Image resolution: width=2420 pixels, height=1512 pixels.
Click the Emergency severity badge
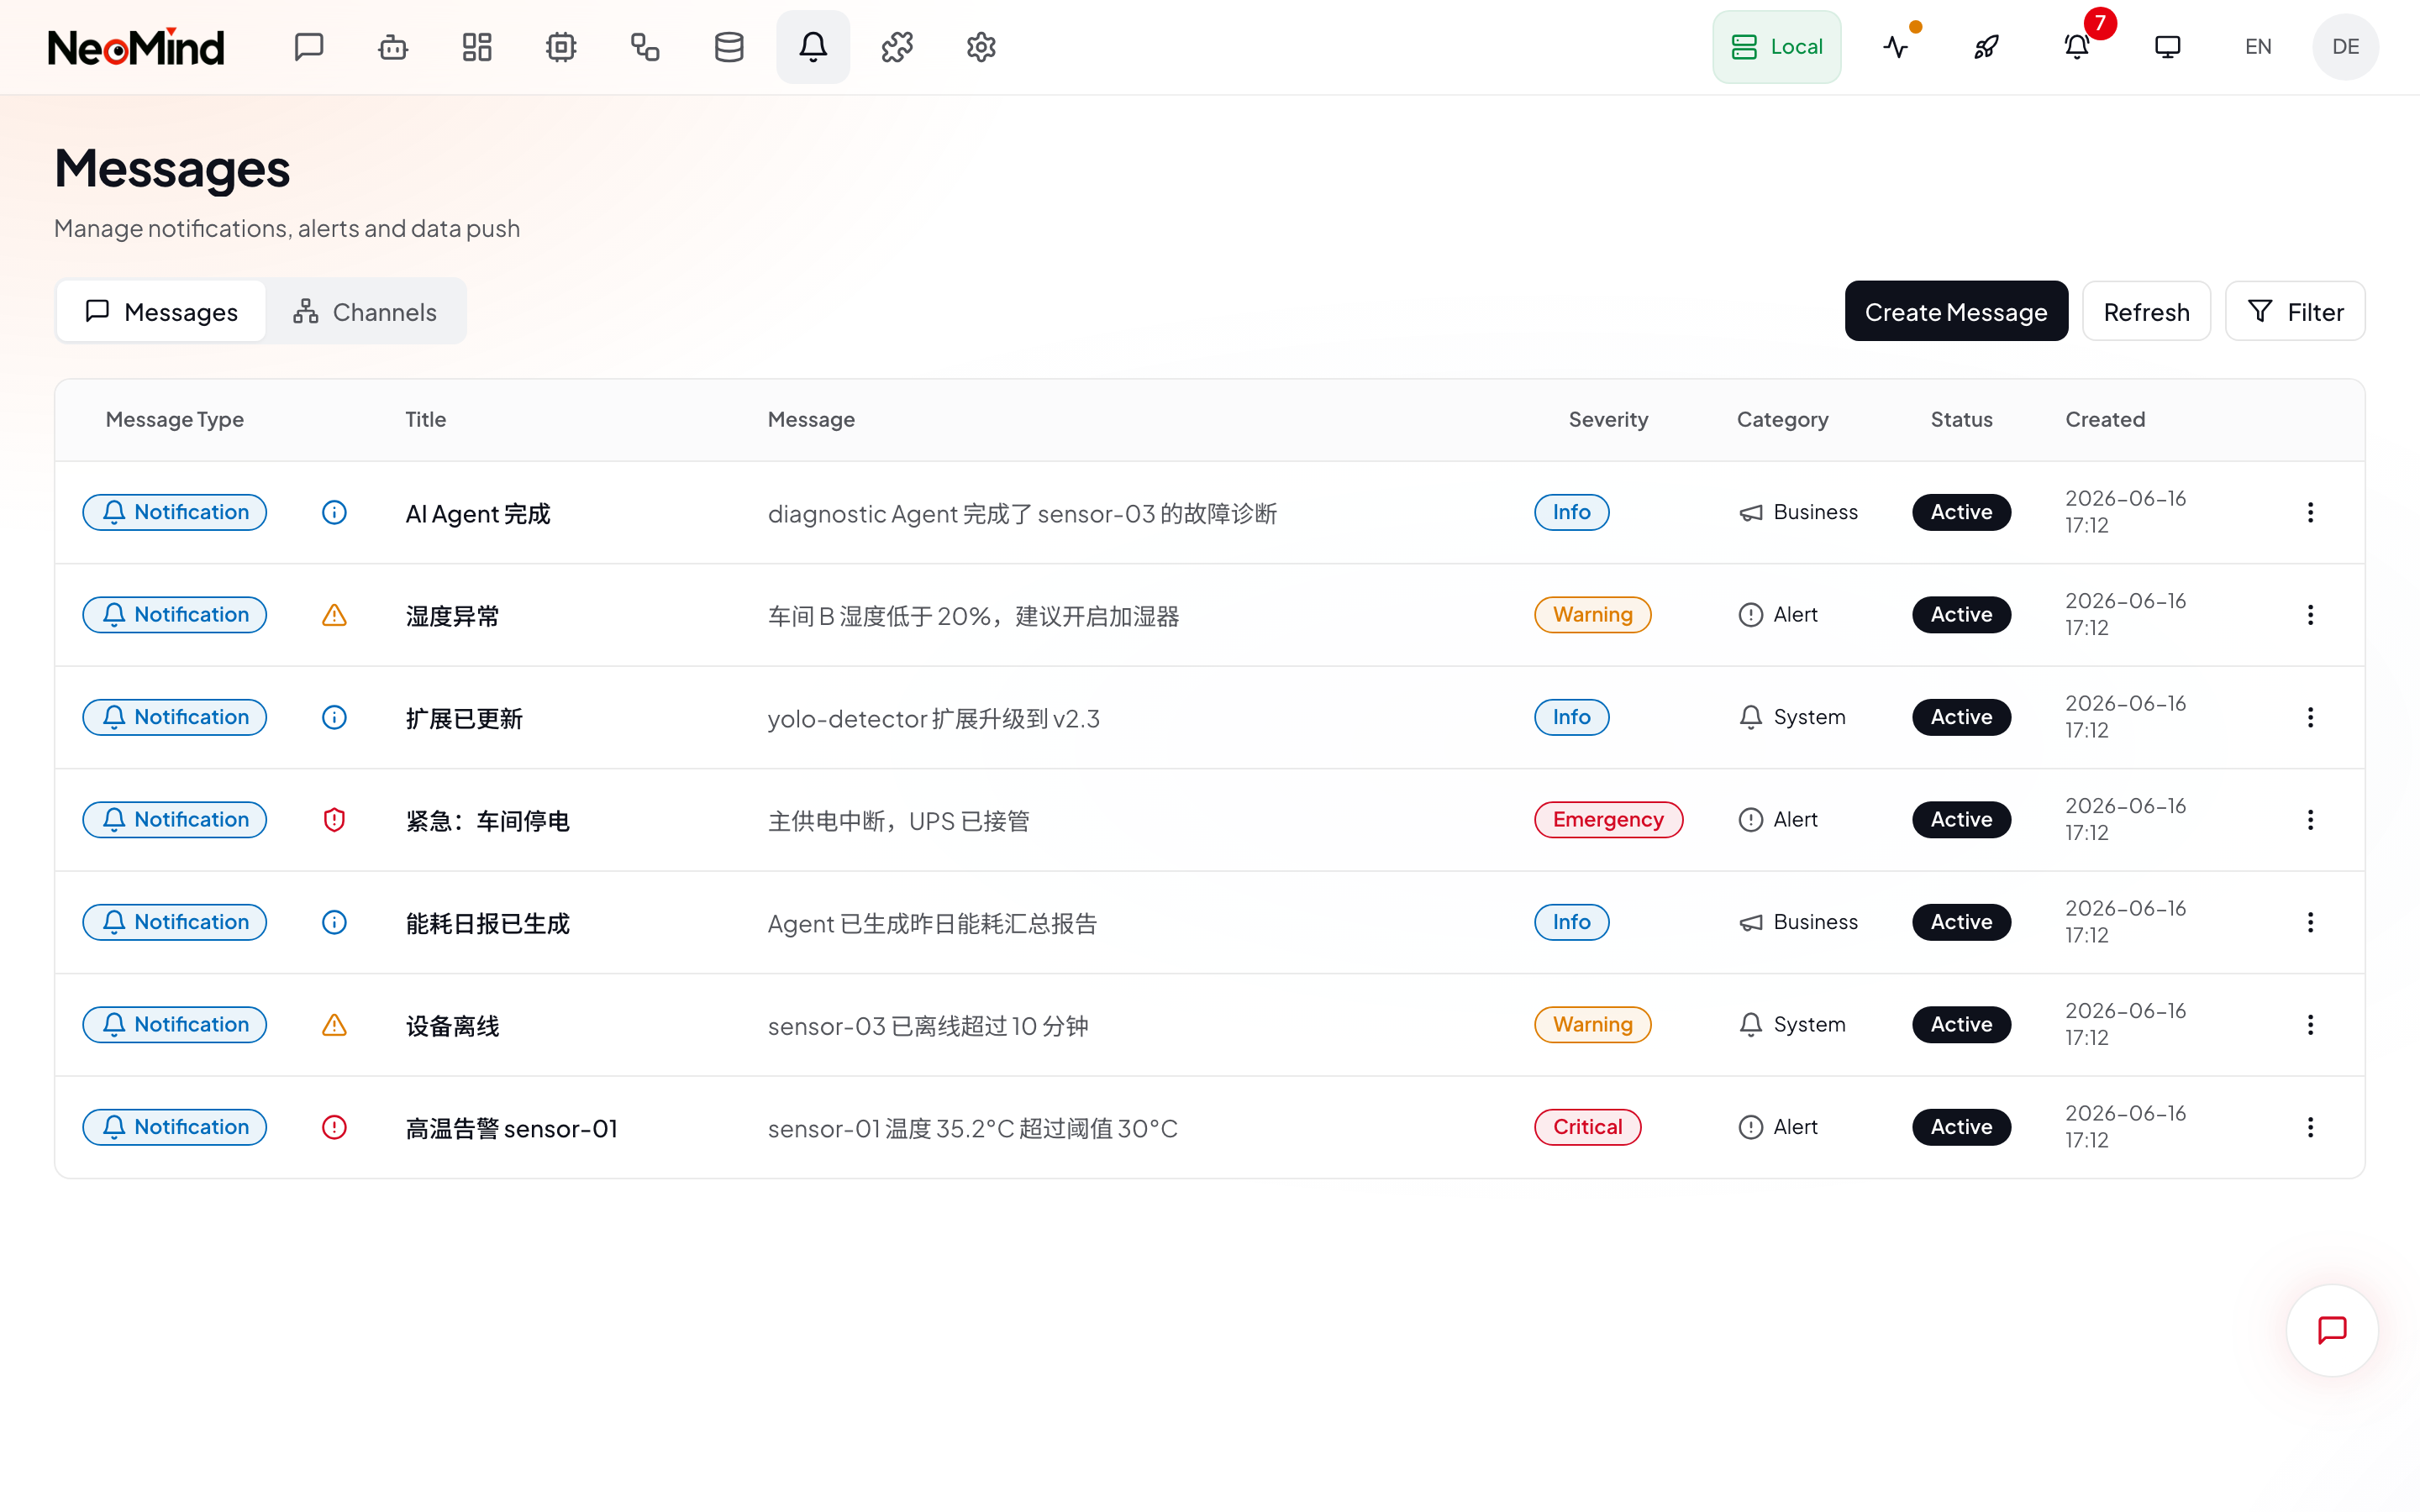tap(1608, 820)
